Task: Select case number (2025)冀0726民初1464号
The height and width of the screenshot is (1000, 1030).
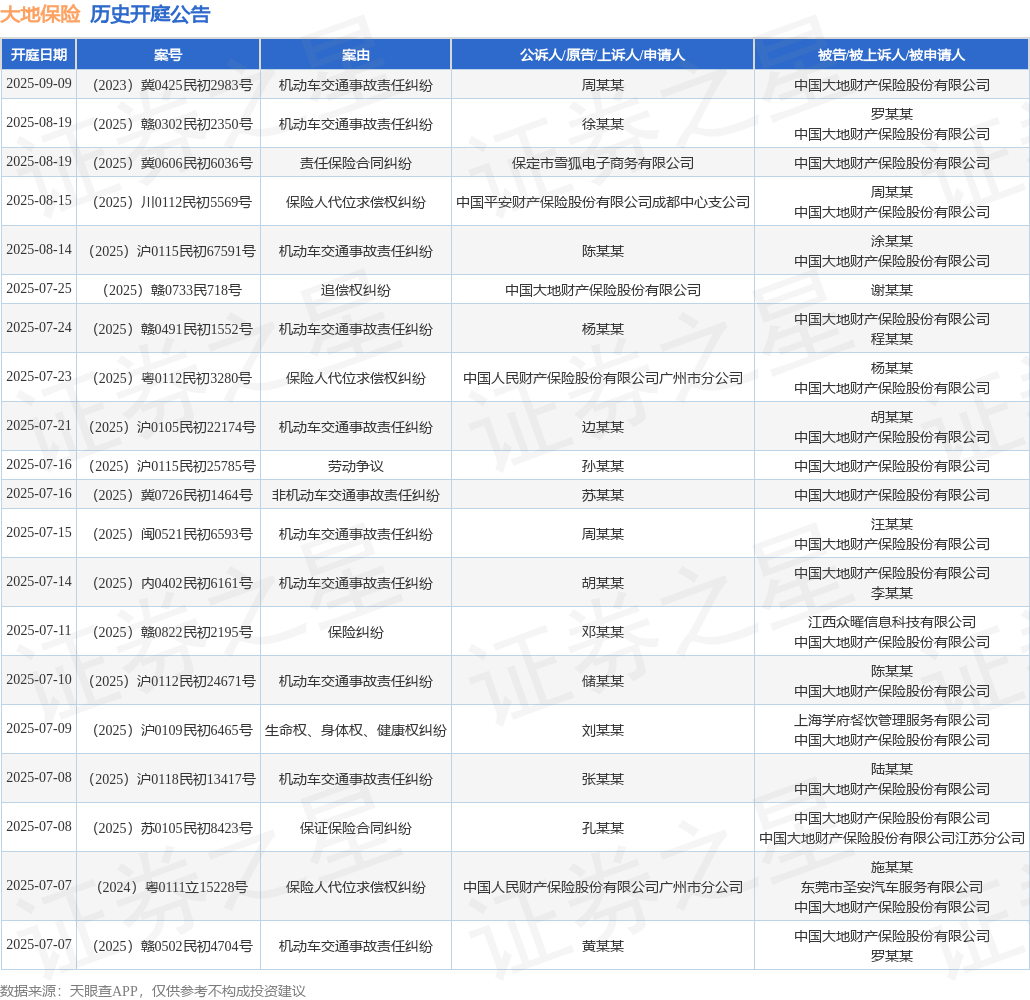Action: [x=168, y=495]
